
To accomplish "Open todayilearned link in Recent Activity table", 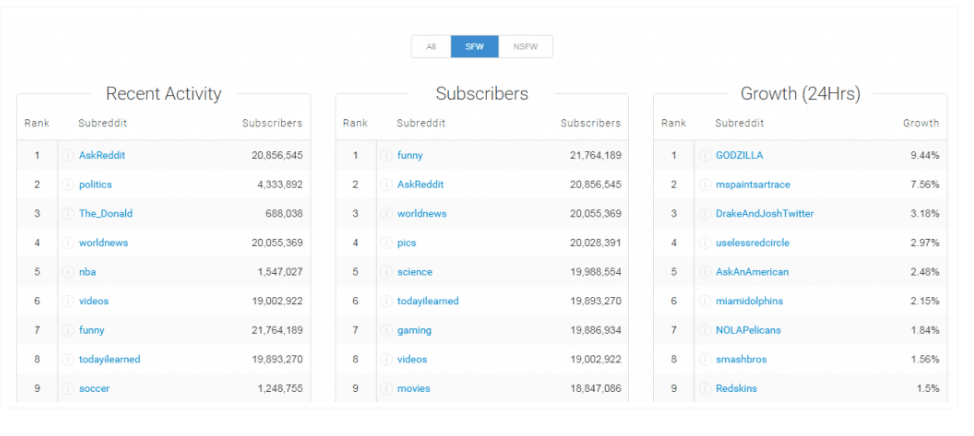I will point(109,360).
